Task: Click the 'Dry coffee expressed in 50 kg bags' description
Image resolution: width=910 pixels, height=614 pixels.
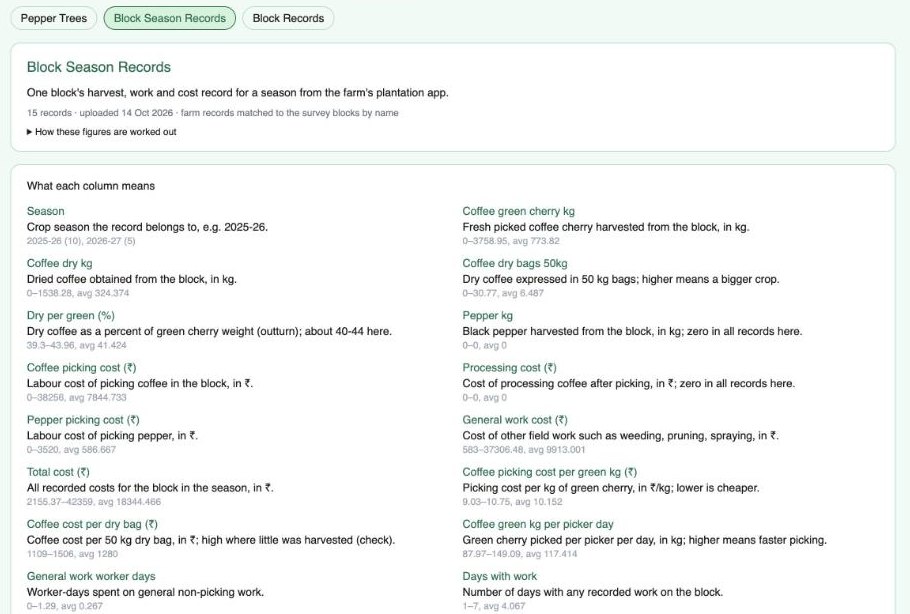Action: 621,279
